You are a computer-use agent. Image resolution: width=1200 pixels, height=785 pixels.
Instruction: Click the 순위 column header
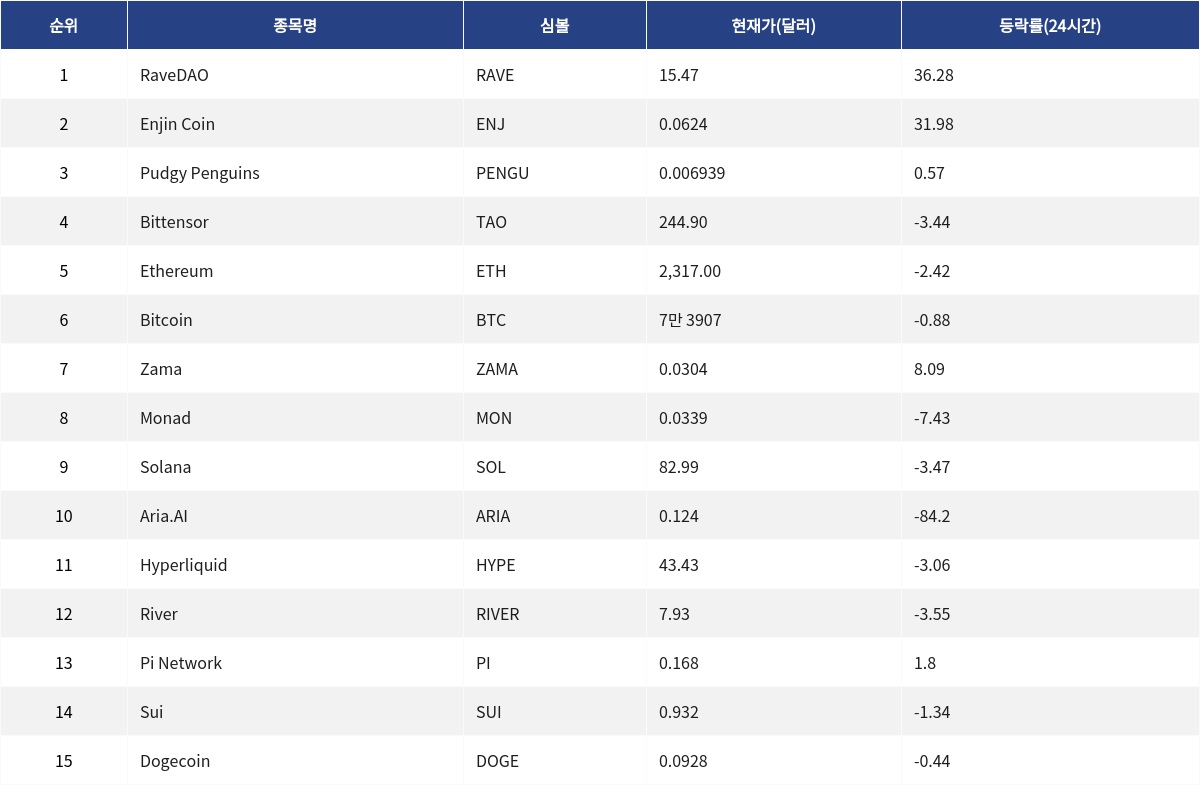(63, 26)
